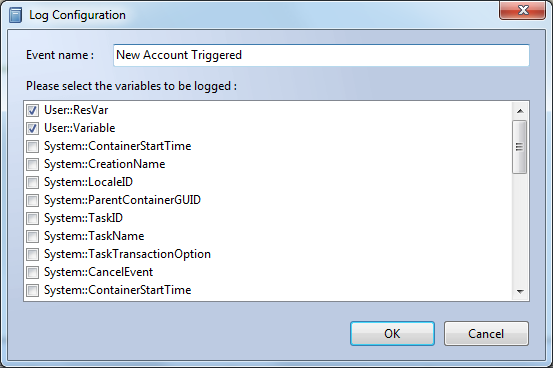Check the System::CancelEvent box
This screenshot has width=553, height=368.
pos(32,272)
